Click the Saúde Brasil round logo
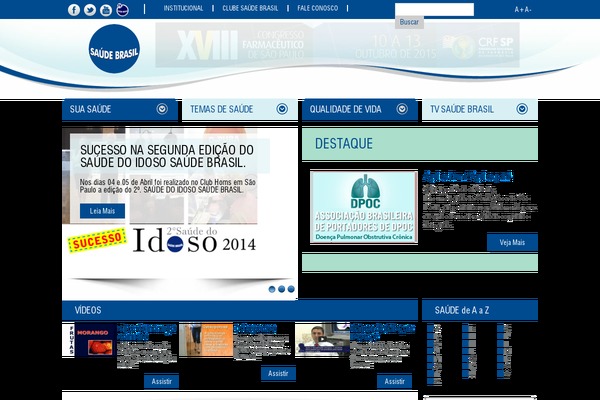This screenshot has width=600, height=400. click(114, 49)
